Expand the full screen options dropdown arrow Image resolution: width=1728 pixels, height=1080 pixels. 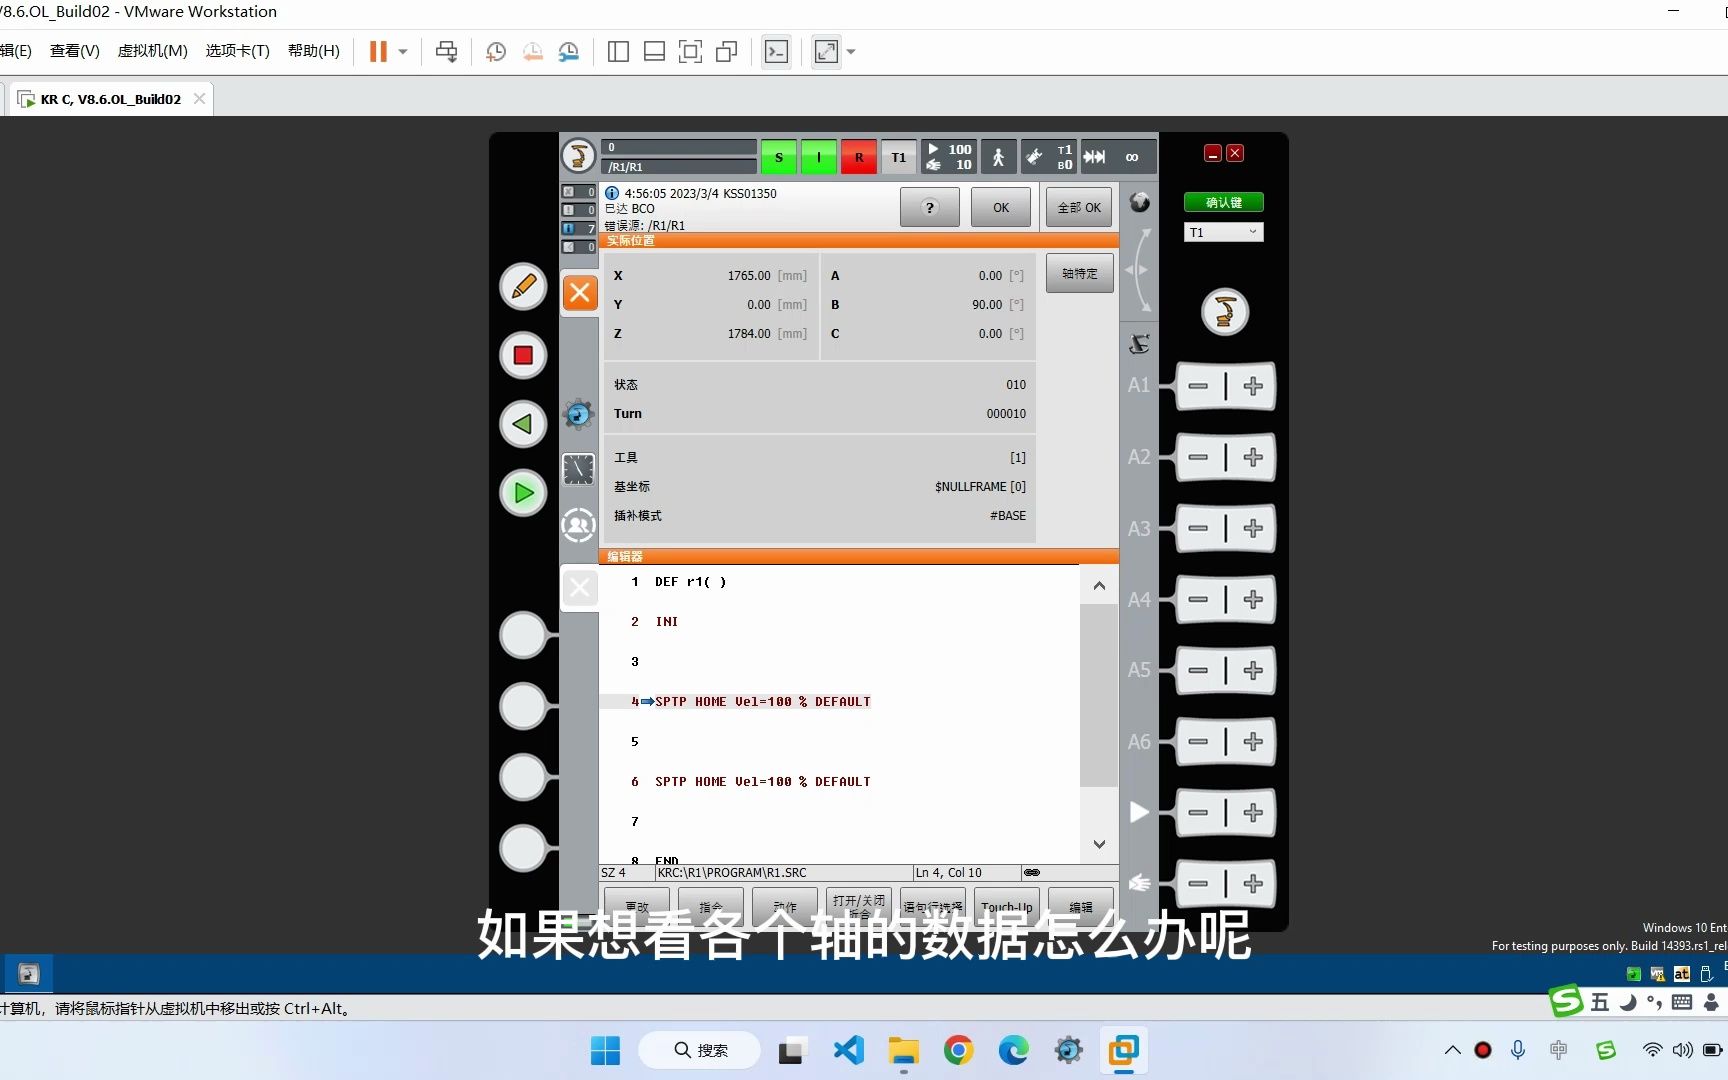(x=851, y=51)
